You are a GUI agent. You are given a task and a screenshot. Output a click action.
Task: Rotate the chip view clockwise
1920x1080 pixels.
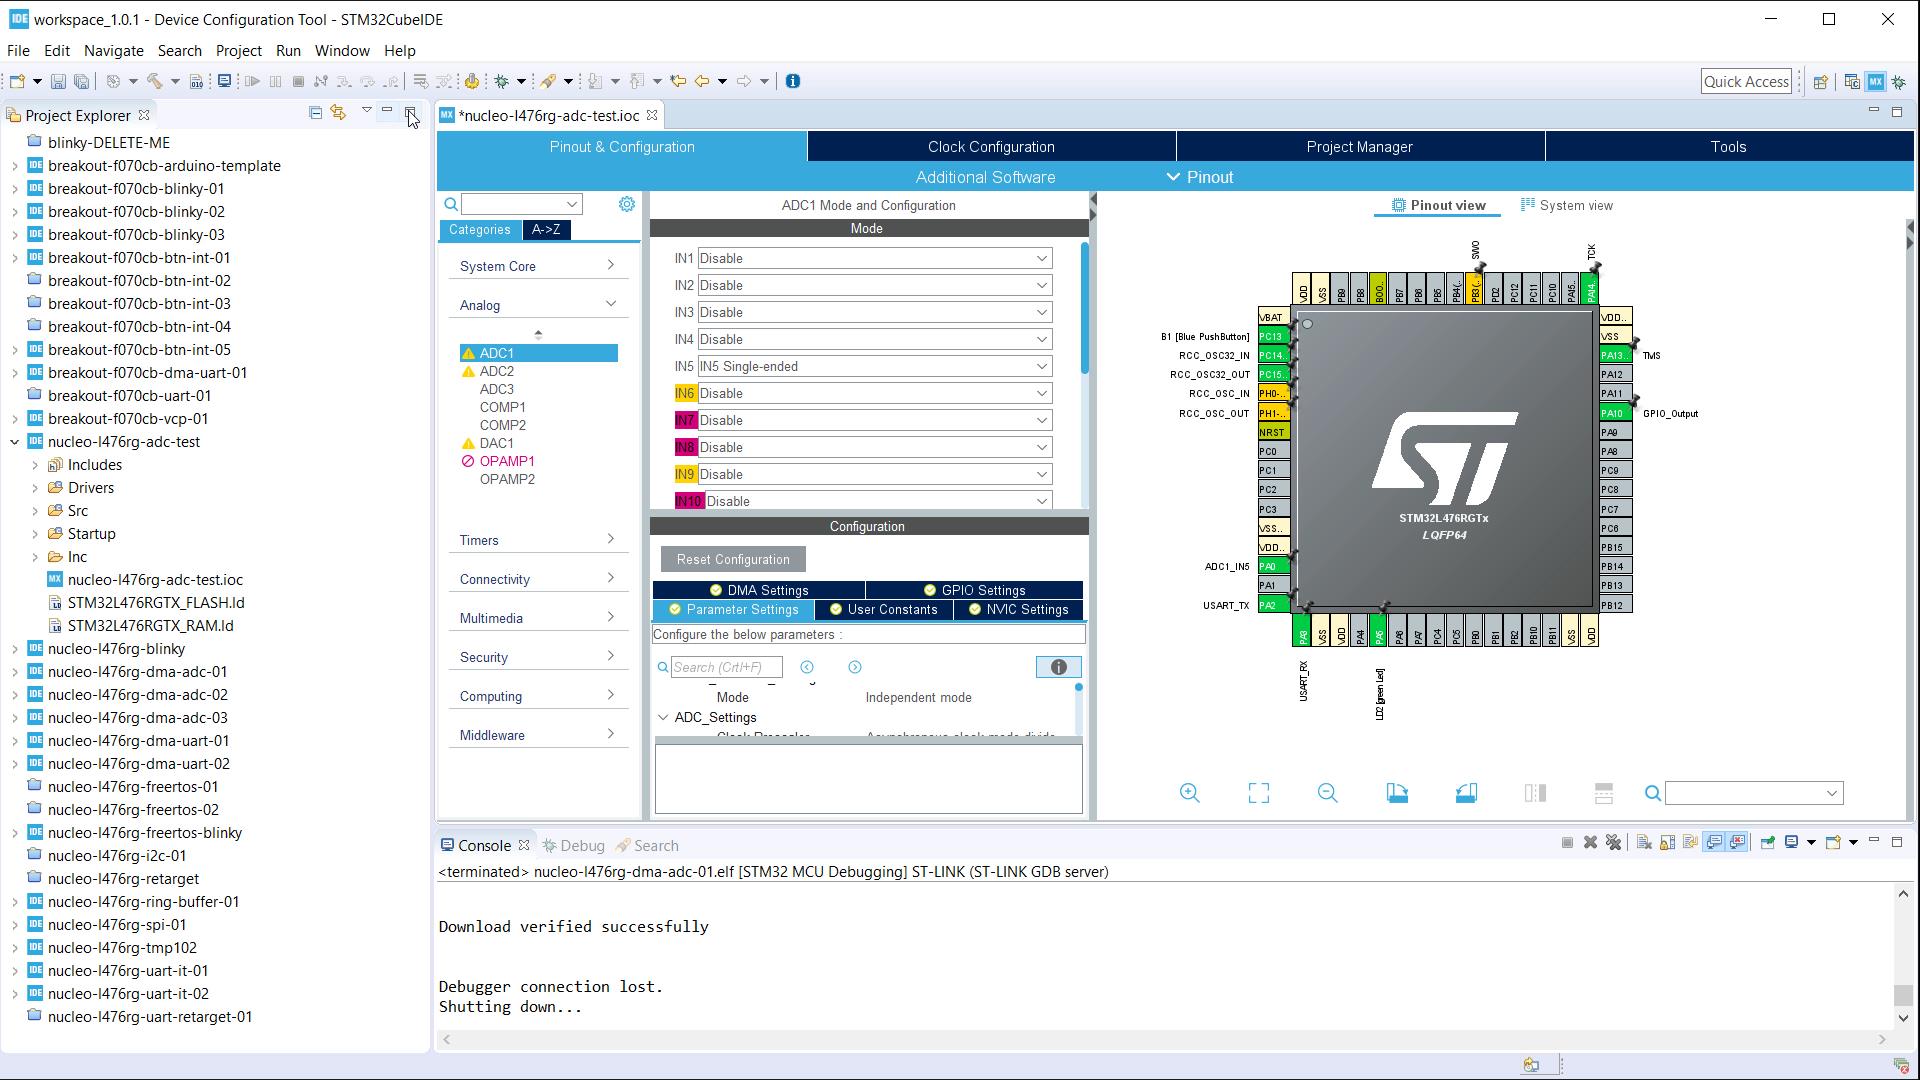point(1397,792)
